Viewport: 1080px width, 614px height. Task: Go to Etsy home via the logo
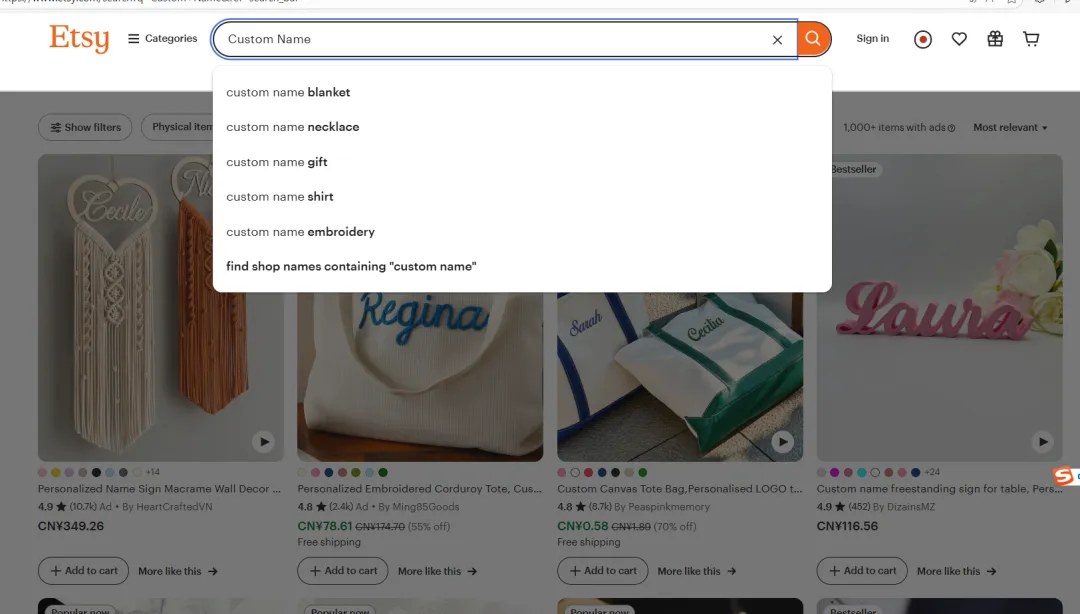click(x=79, y=39)
